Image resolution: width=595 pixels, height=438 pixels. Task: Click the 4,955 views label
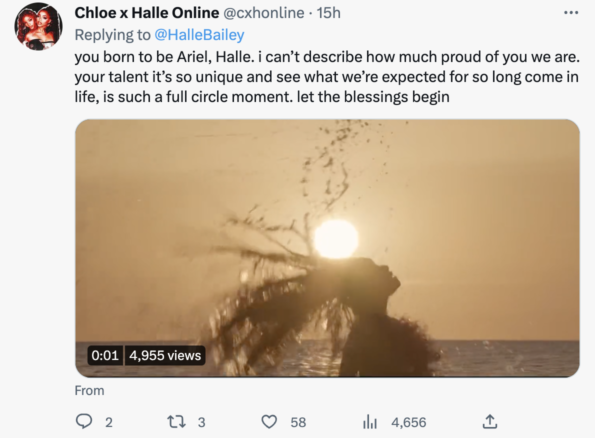click(x=165, y=355)
